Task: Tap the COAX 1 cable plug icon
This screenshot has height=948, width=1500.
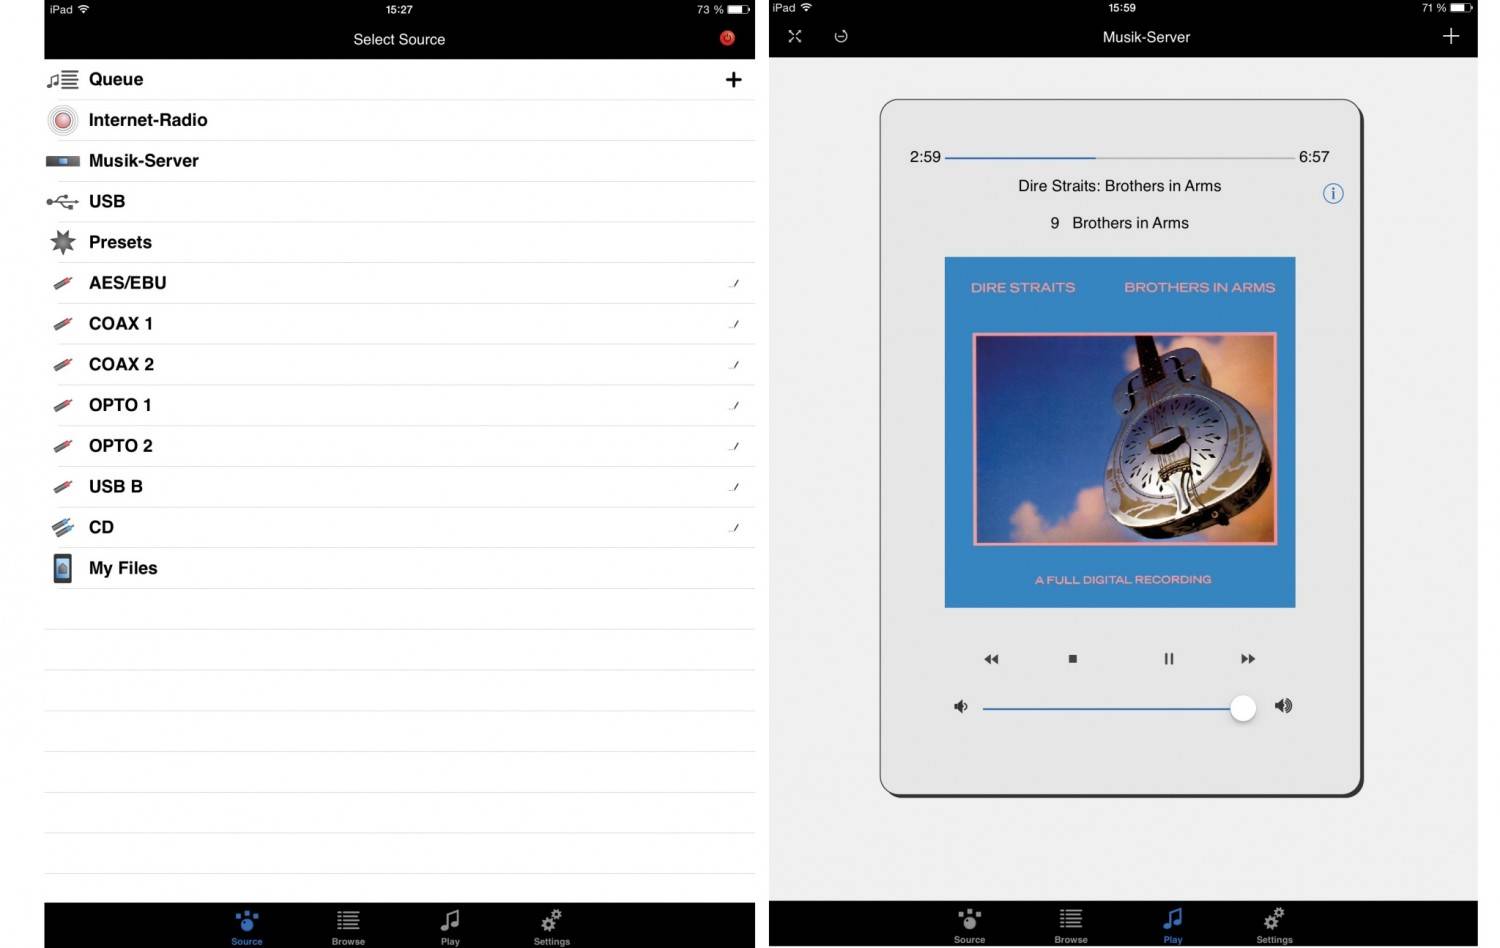Action: tap(63, 324)
